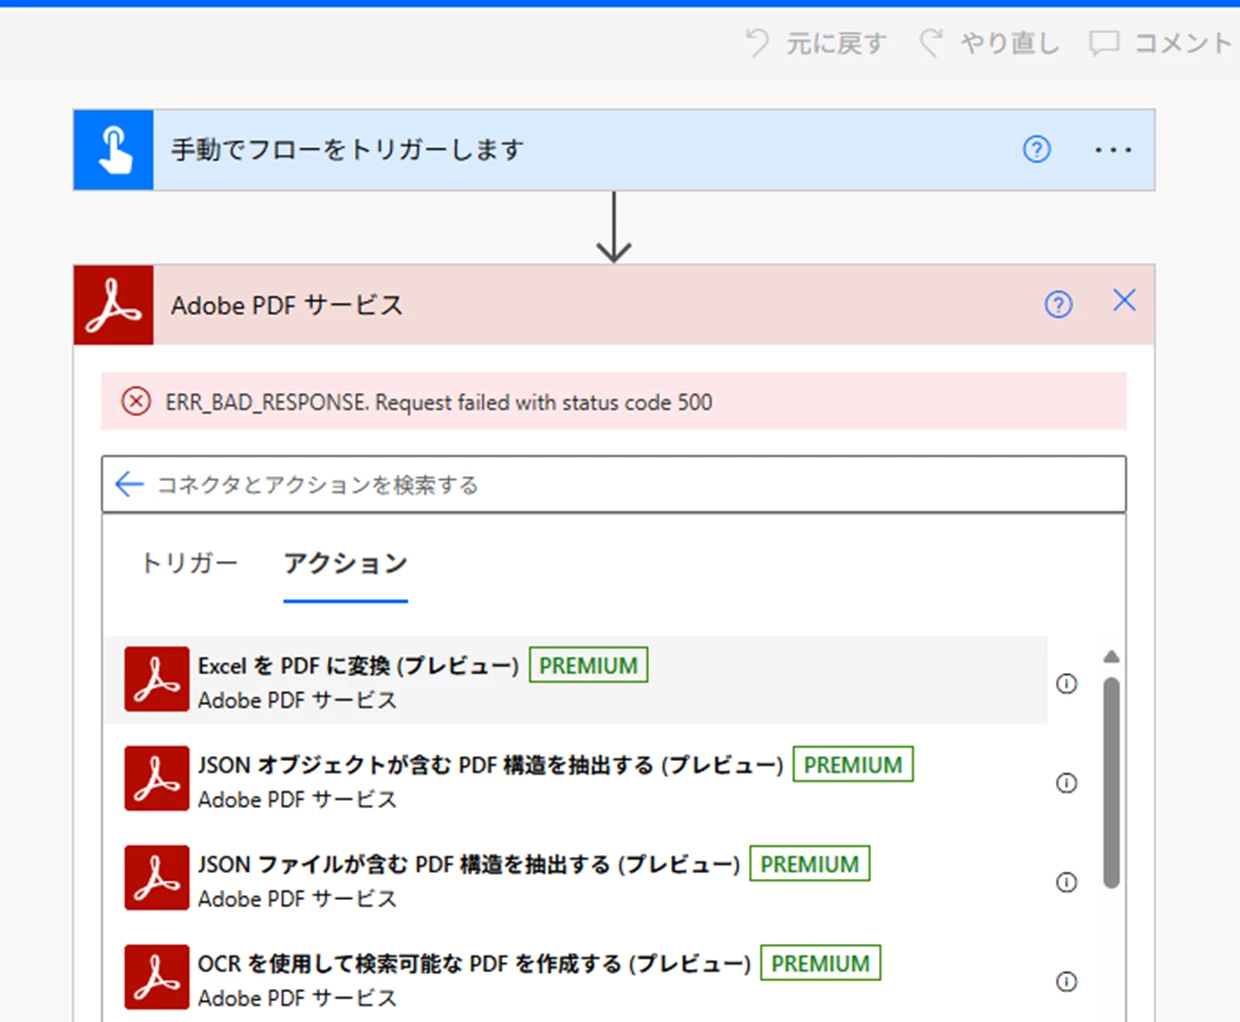Click Adobe PDF サービス subtitle under Excel action
1240x1022 pixels.
[x=297, y=700]
